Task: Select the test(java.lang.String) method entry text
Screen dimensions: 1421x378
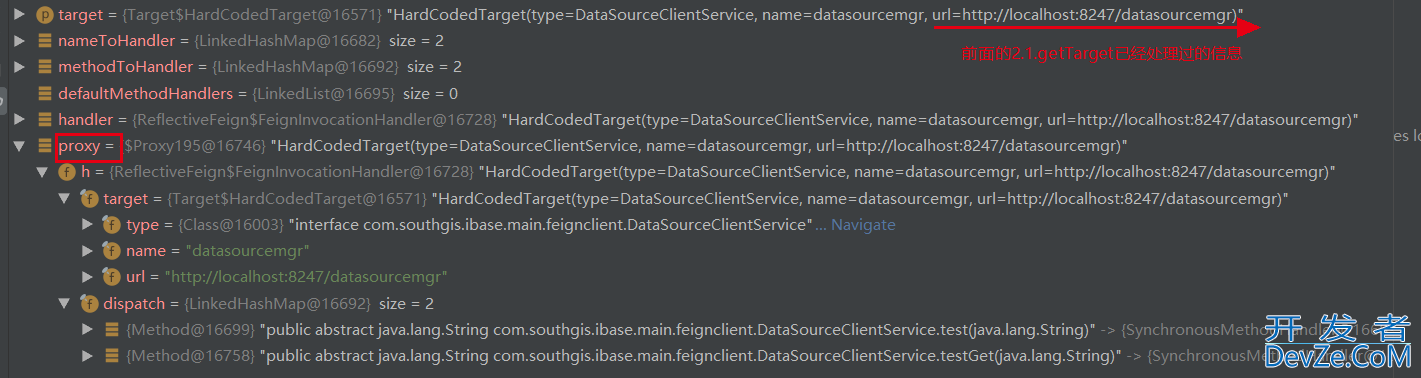Action: (678, 329)
